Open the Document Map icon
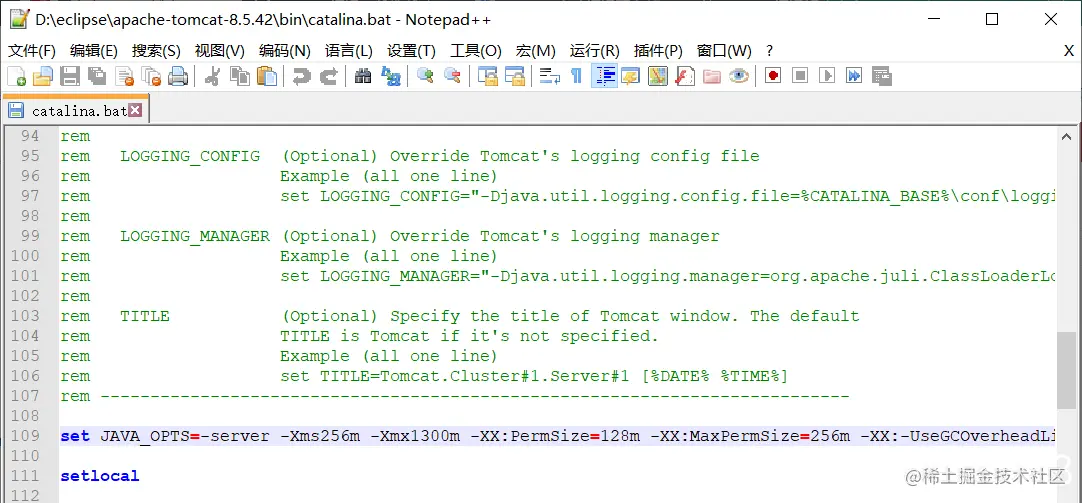Screen dimensions: 1082x503 click(658, 76)
